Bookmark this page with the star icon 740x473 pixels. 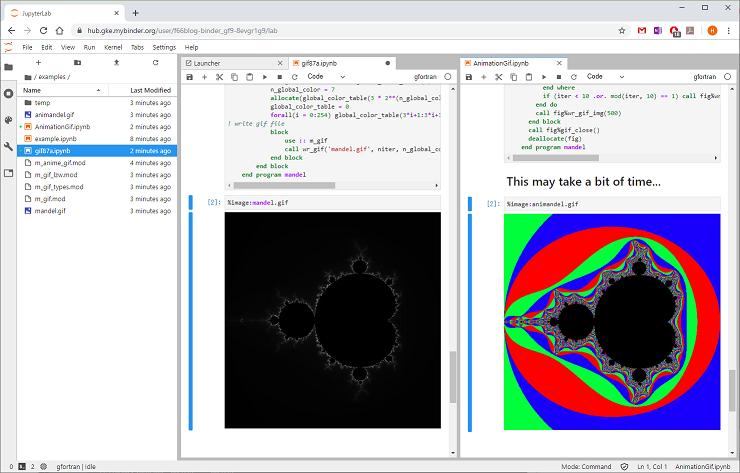click(x=622, y=31)
